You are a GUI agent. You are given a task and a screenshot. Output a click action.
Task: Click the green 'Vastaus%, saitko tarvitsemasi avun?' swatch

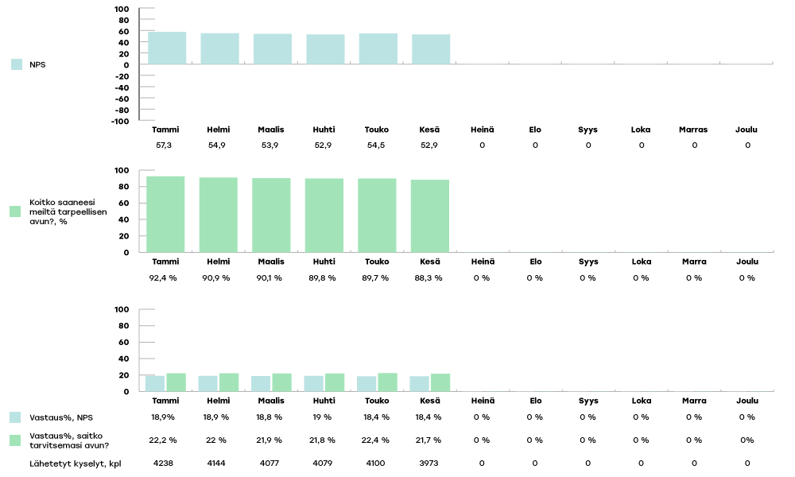point(15,440)
